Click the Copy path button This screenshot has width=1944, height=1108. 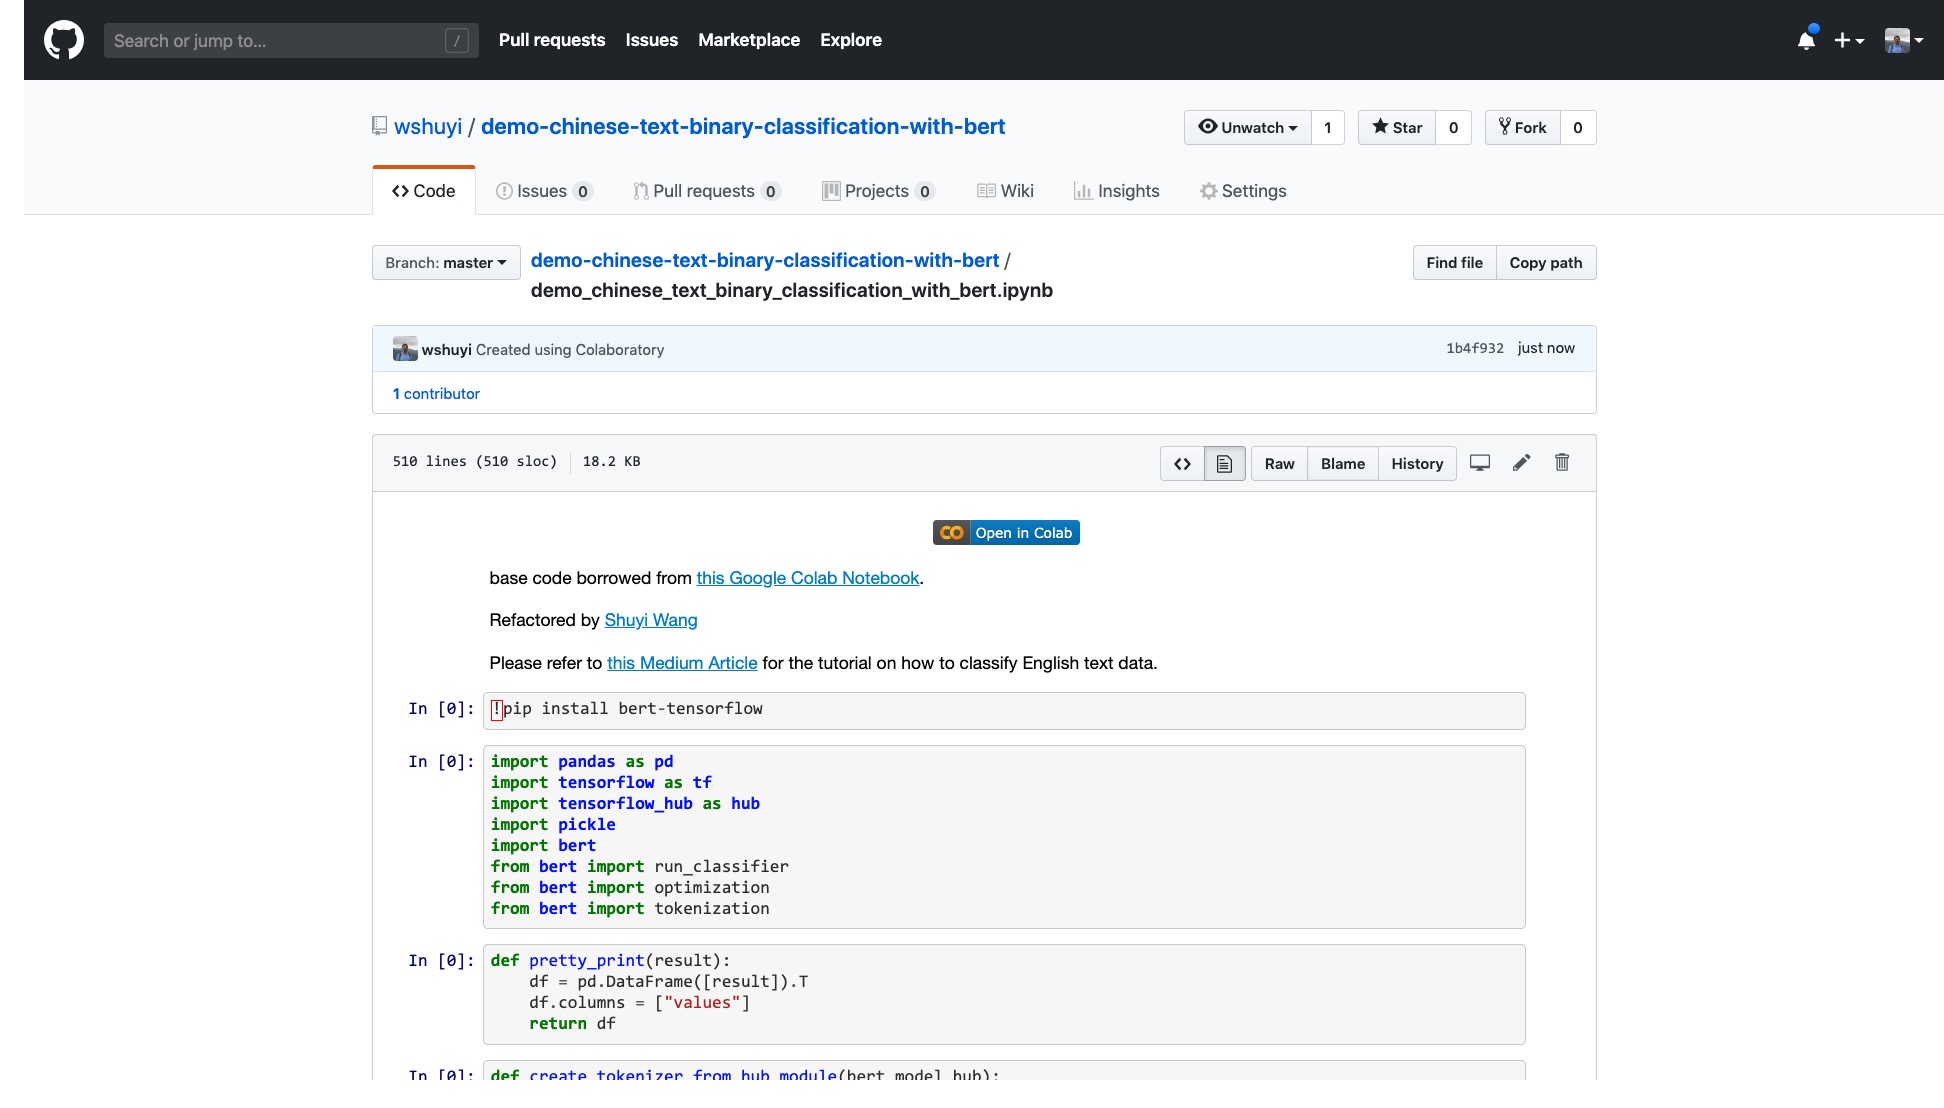1545,263
